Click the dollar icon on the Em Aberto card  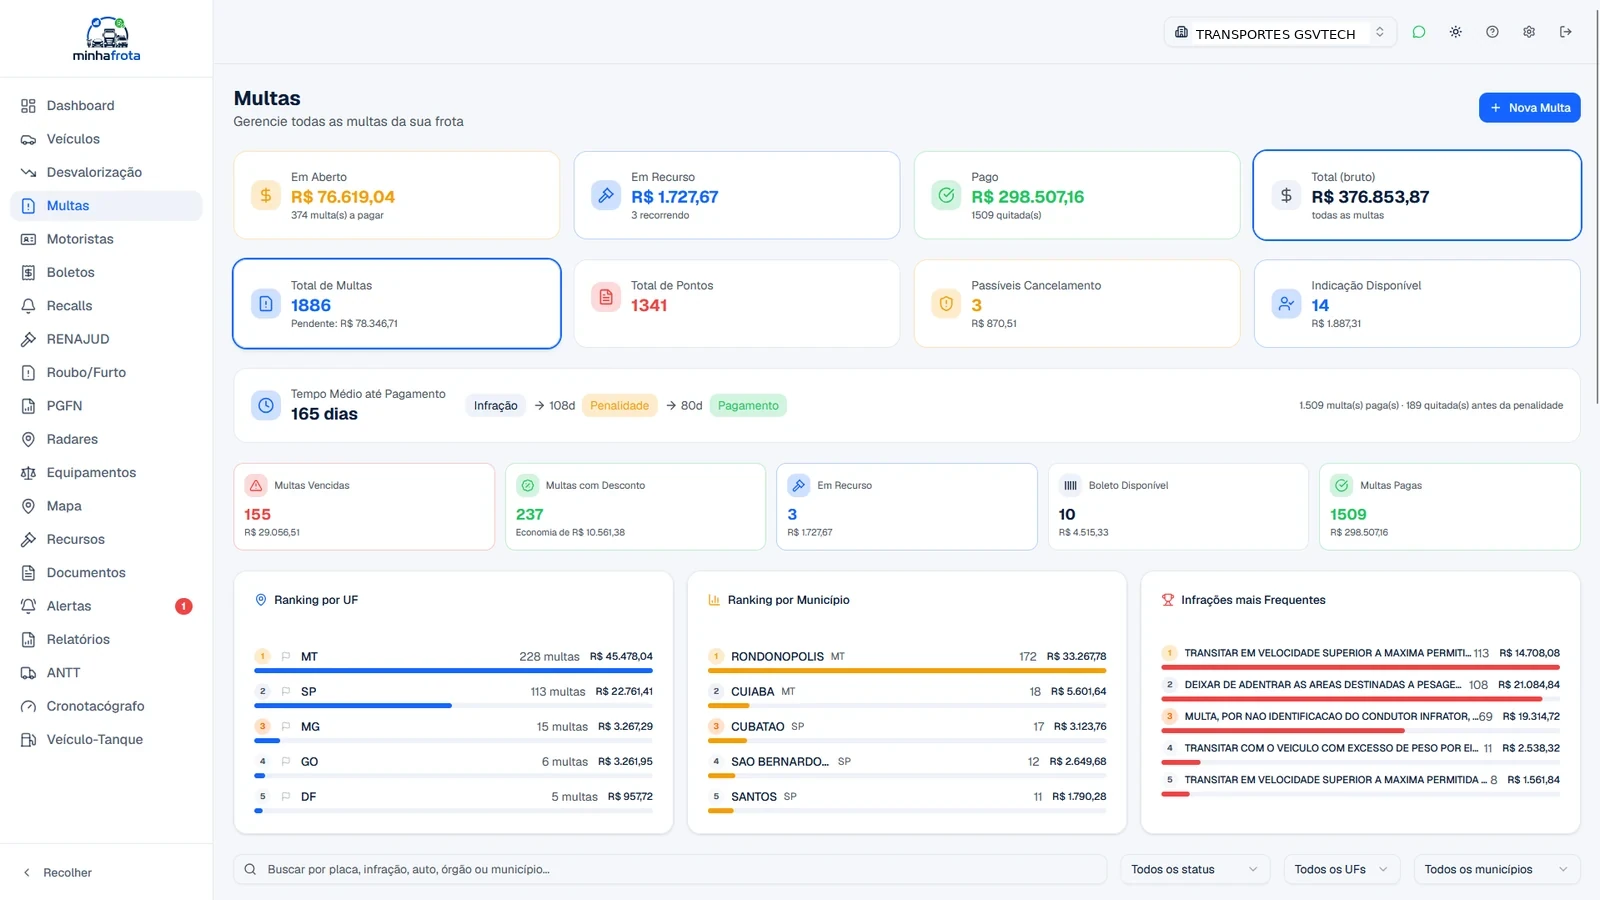(266, 195)
